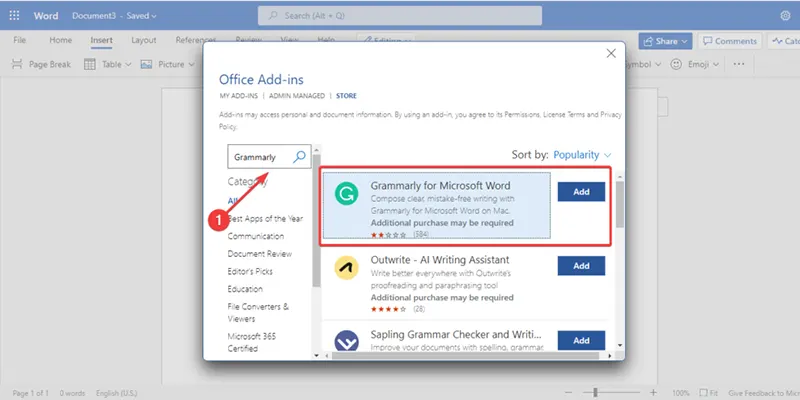The height and width of the screenshot is (400, 800).
Task: Click the top search bar in Word
Action: (x=399, y=16)
